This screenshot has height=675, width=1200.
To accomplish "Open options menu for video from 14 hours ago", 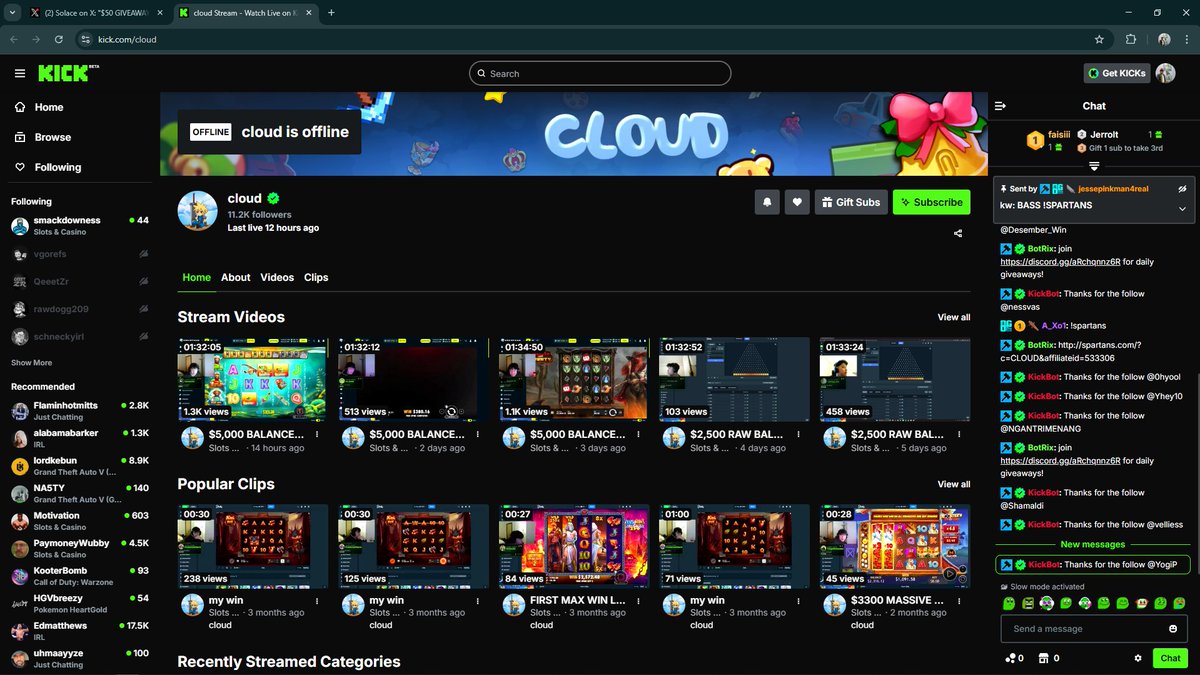I will tap(317, 435).
